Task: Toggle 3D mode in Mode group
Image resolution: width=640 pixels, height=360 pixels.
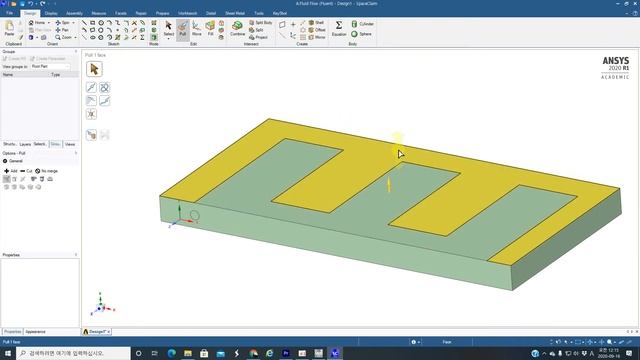Action: (x=154, y=37)
